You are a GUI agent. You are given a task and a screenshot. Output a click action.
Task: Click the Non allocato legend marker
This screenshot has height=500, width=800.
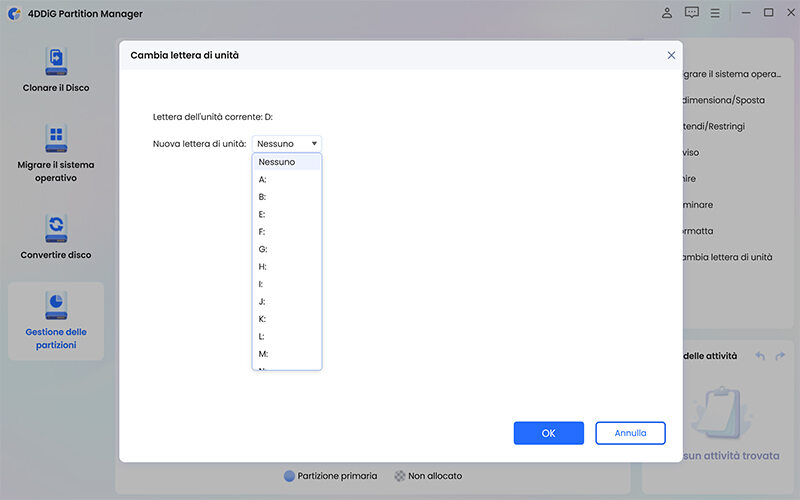pos(400,476)
